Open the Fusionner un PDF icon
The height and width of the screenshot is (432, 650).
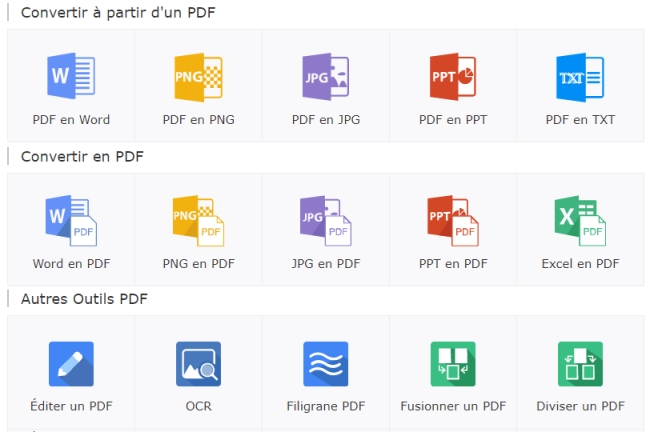[x=453, y=364]
